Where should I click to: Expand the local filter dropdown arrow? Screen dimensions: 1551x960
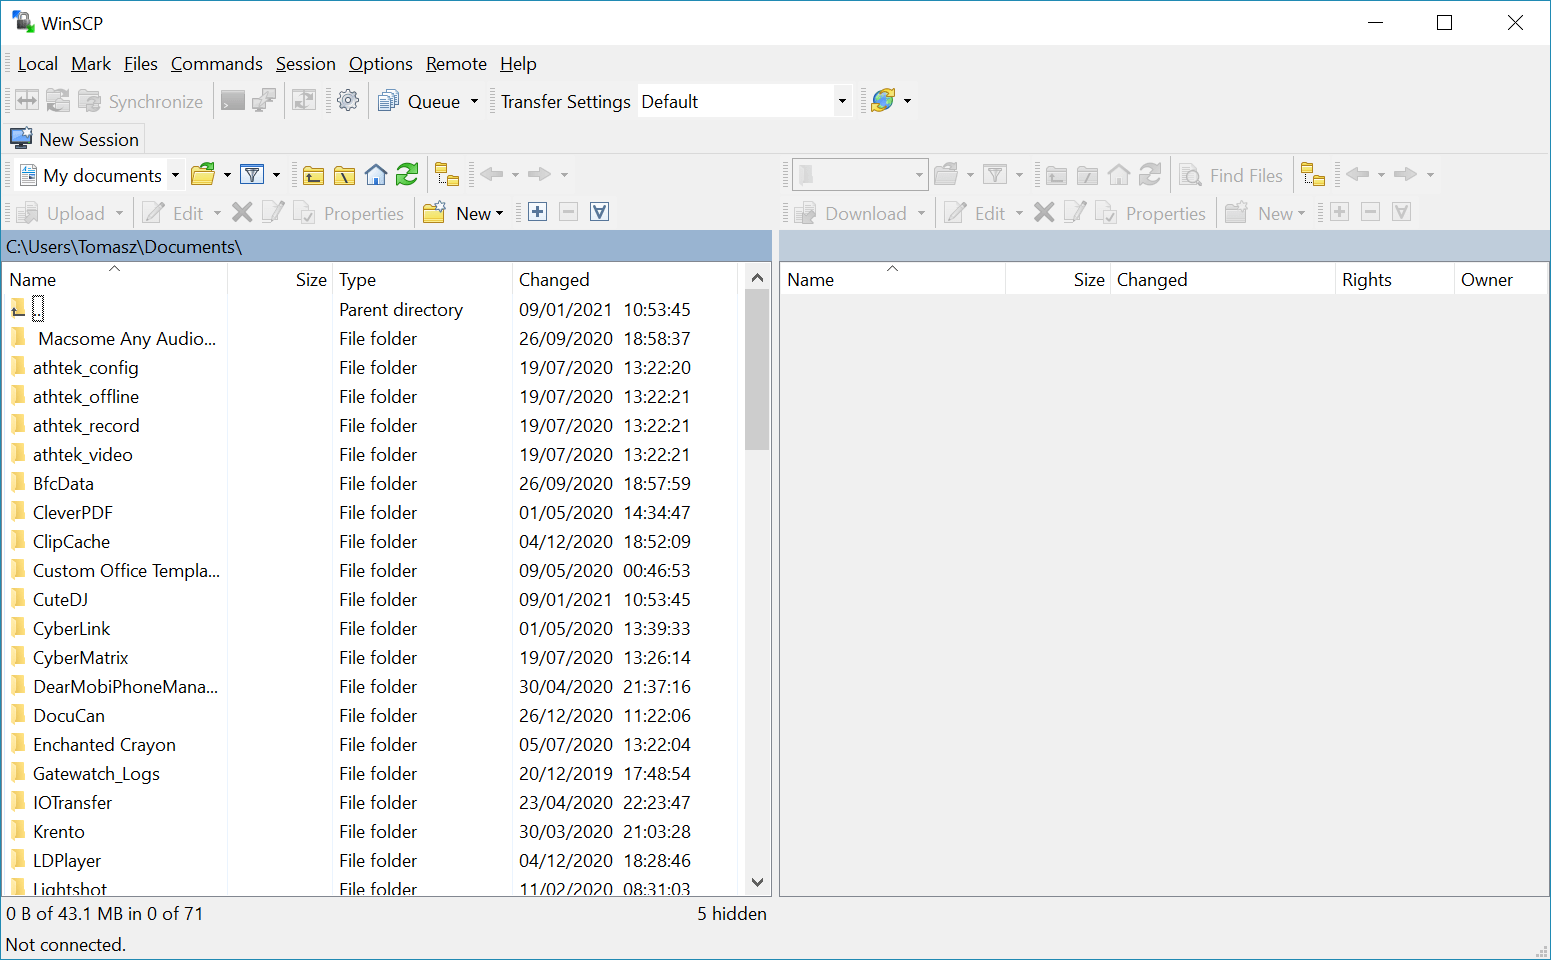[276, 175]
